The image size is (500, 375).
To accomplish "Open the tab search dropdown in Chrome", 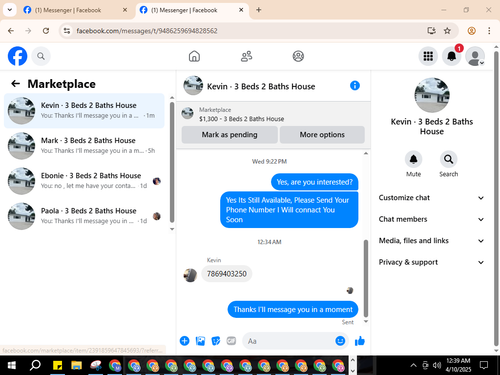I will click(x=10, y=10).
